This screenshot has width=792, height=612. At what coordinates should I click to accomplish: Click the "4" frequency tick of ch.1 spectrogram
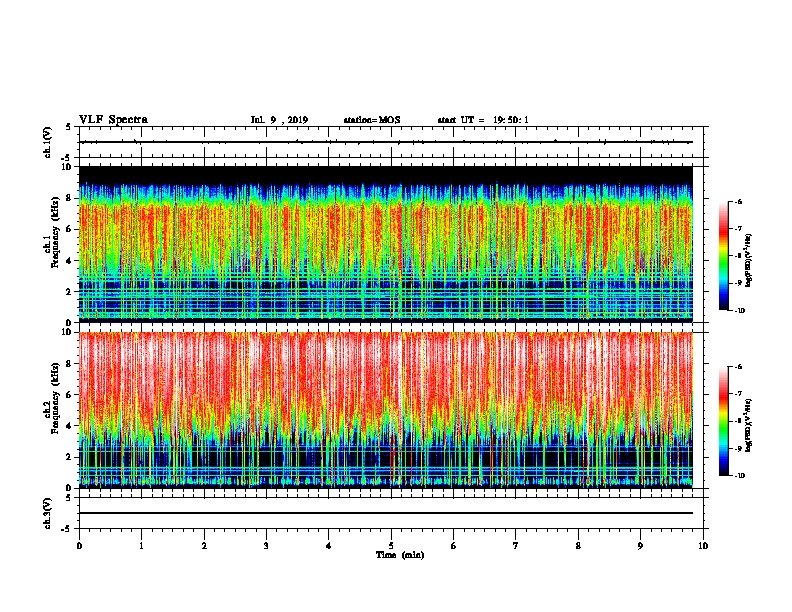tap(69, 261)
